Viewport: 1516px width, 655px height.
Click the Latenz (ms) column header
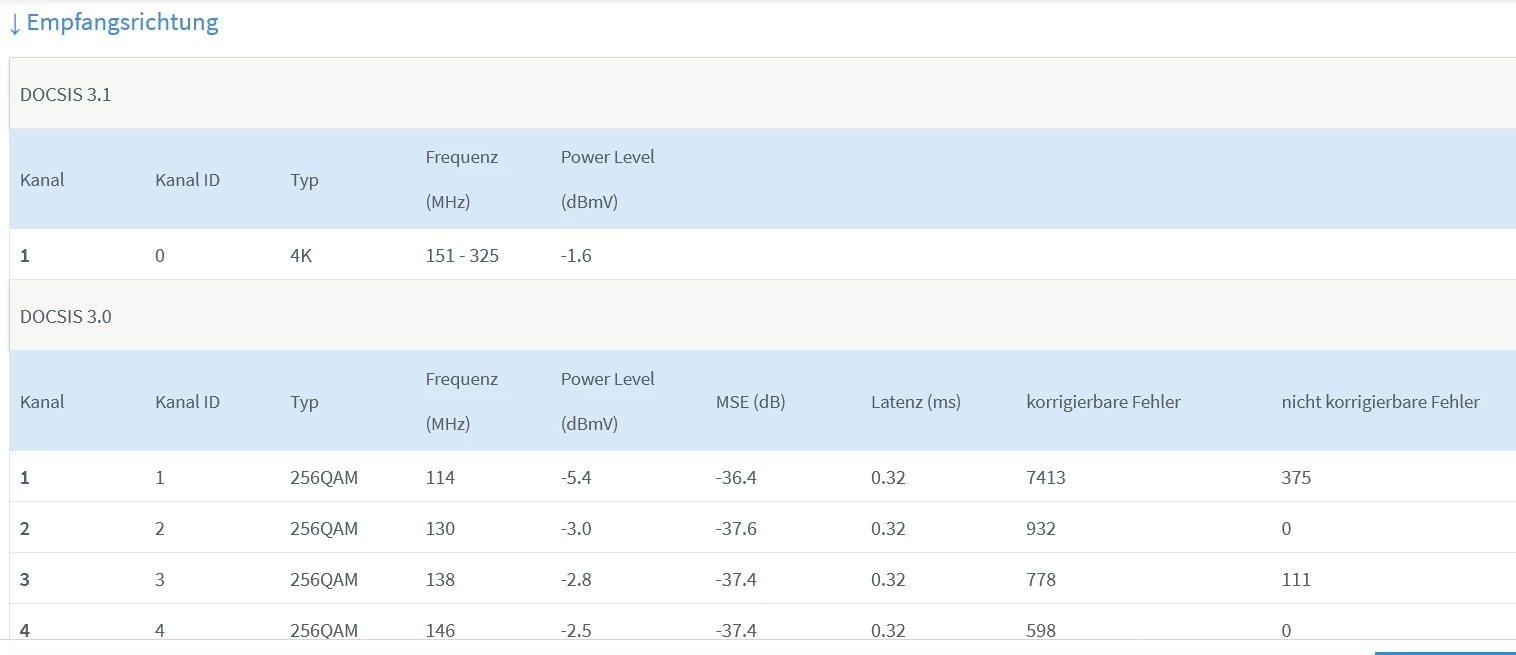pos(915,402)
